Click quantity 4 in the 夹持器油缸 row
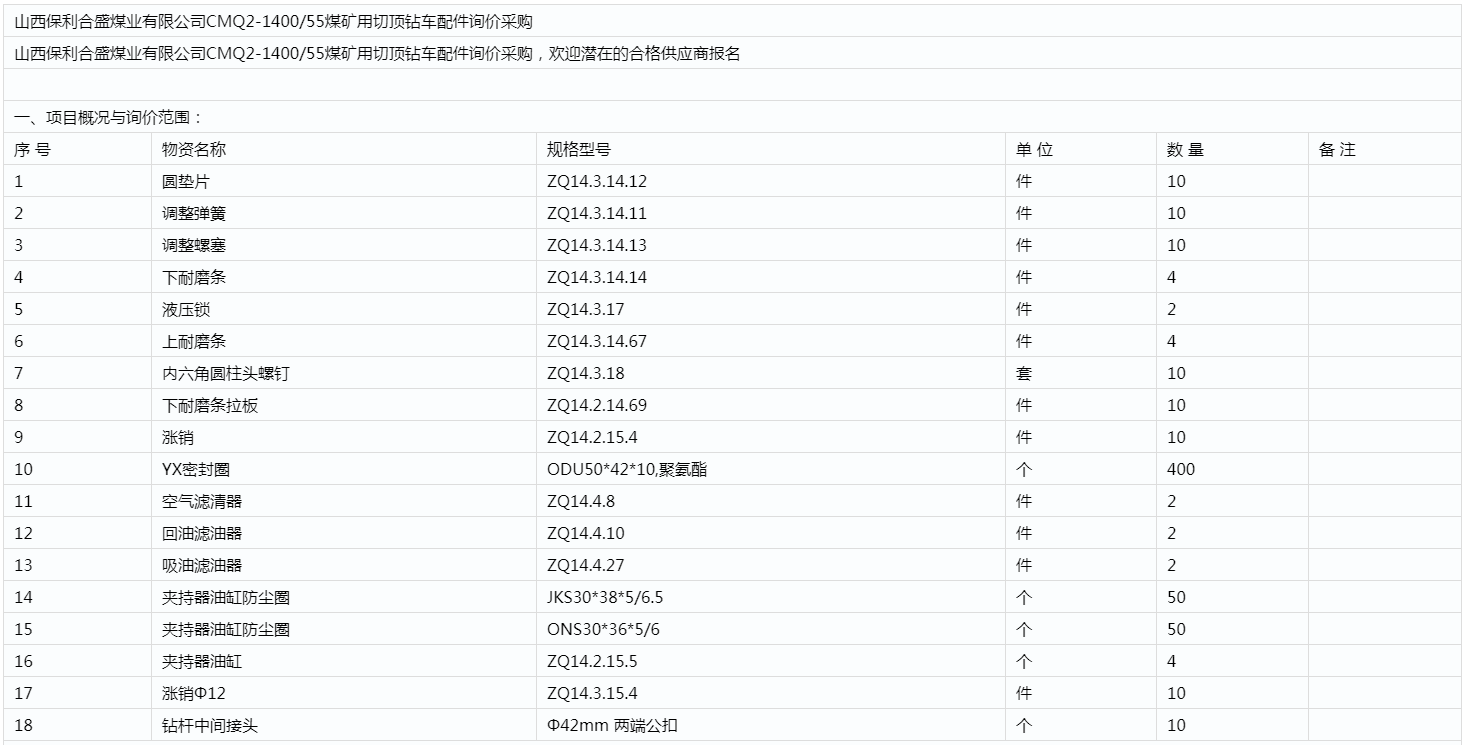This screenshot has height=745, width=1467. (x=1172, y=662)
